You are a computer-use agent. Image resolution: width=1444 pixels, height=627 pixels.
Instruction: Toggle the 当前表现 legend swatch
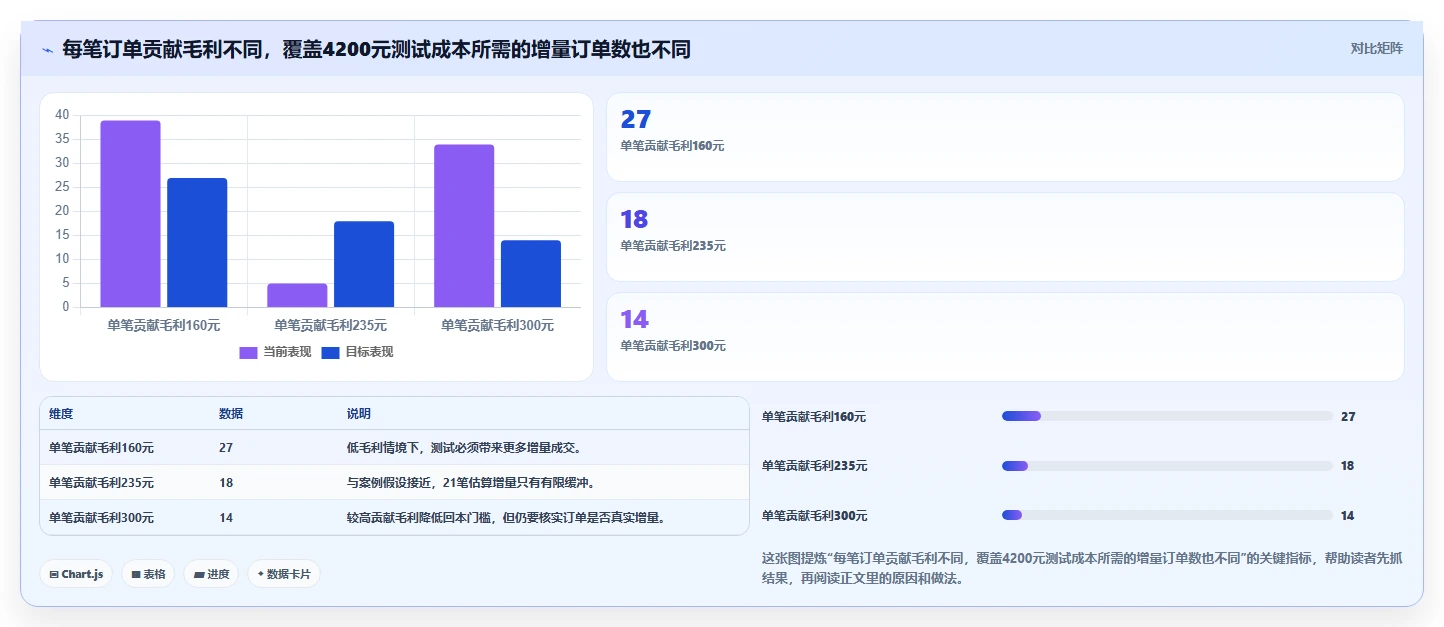248,352
